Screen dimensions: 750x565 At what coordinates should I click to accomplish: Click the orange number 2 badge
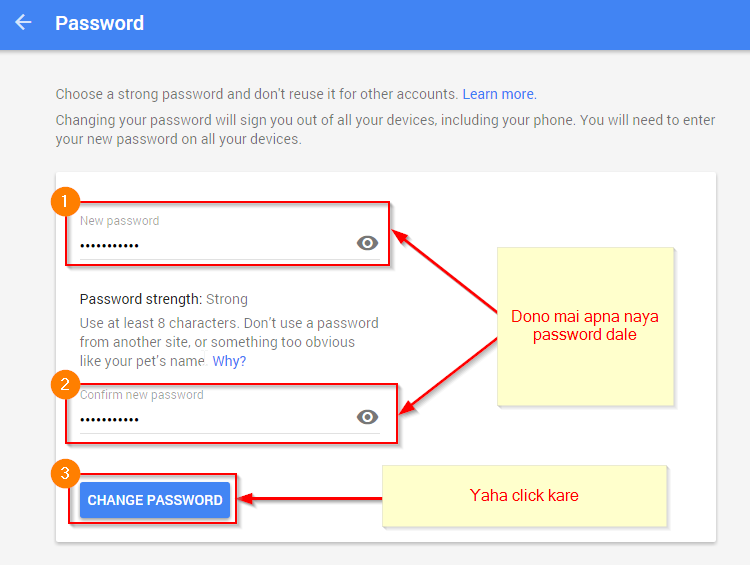[65, 384]
